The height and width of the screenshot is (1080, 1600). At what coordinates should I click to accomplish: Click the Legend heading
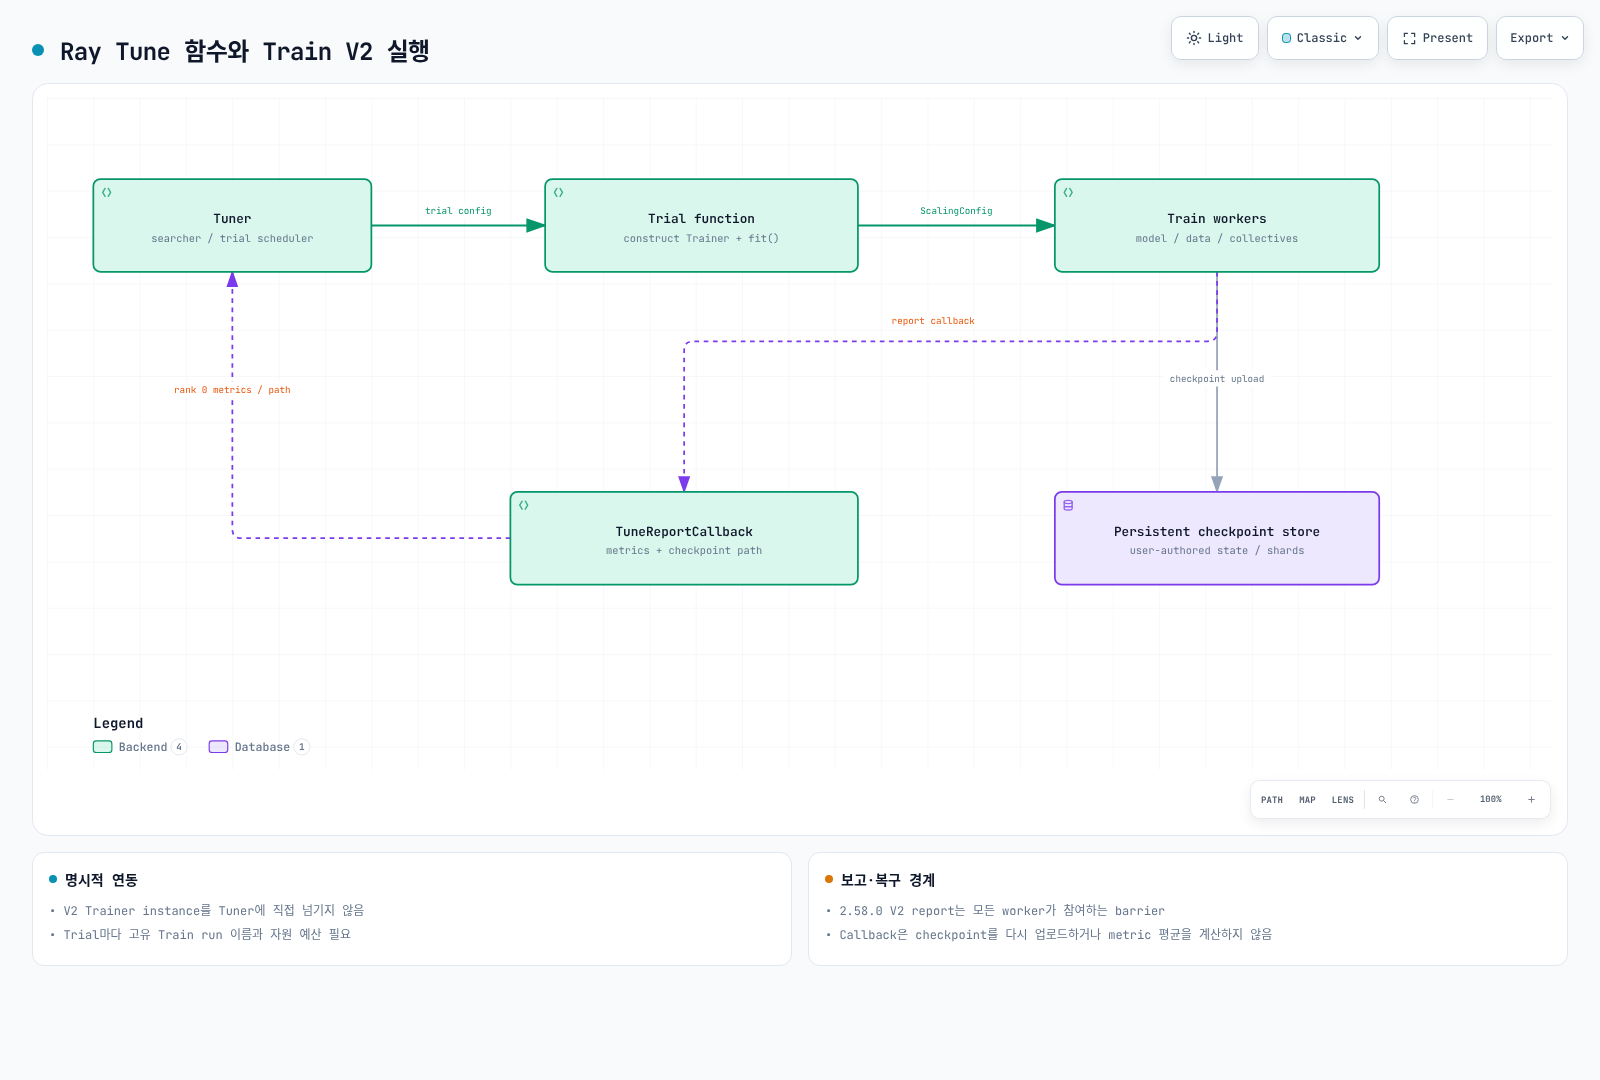(x=118, y=723)
